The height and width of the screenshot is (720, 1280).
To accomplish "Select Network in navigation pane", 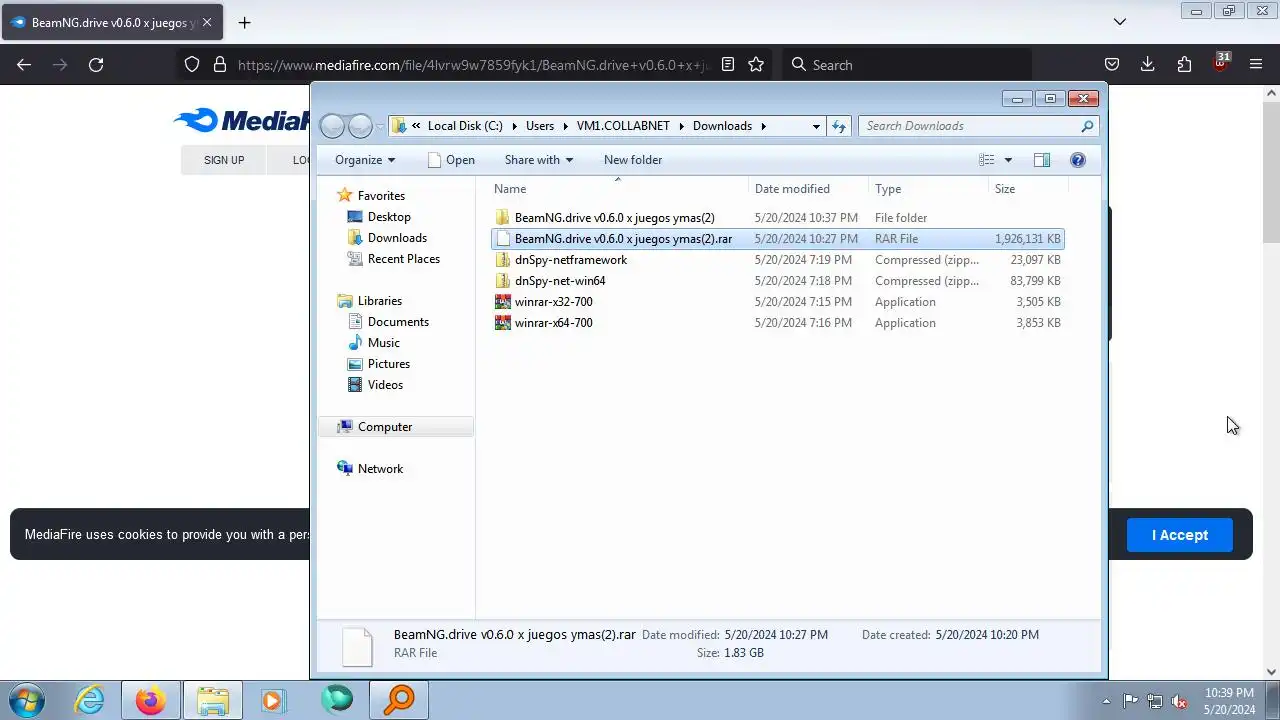I will [380, 469].
